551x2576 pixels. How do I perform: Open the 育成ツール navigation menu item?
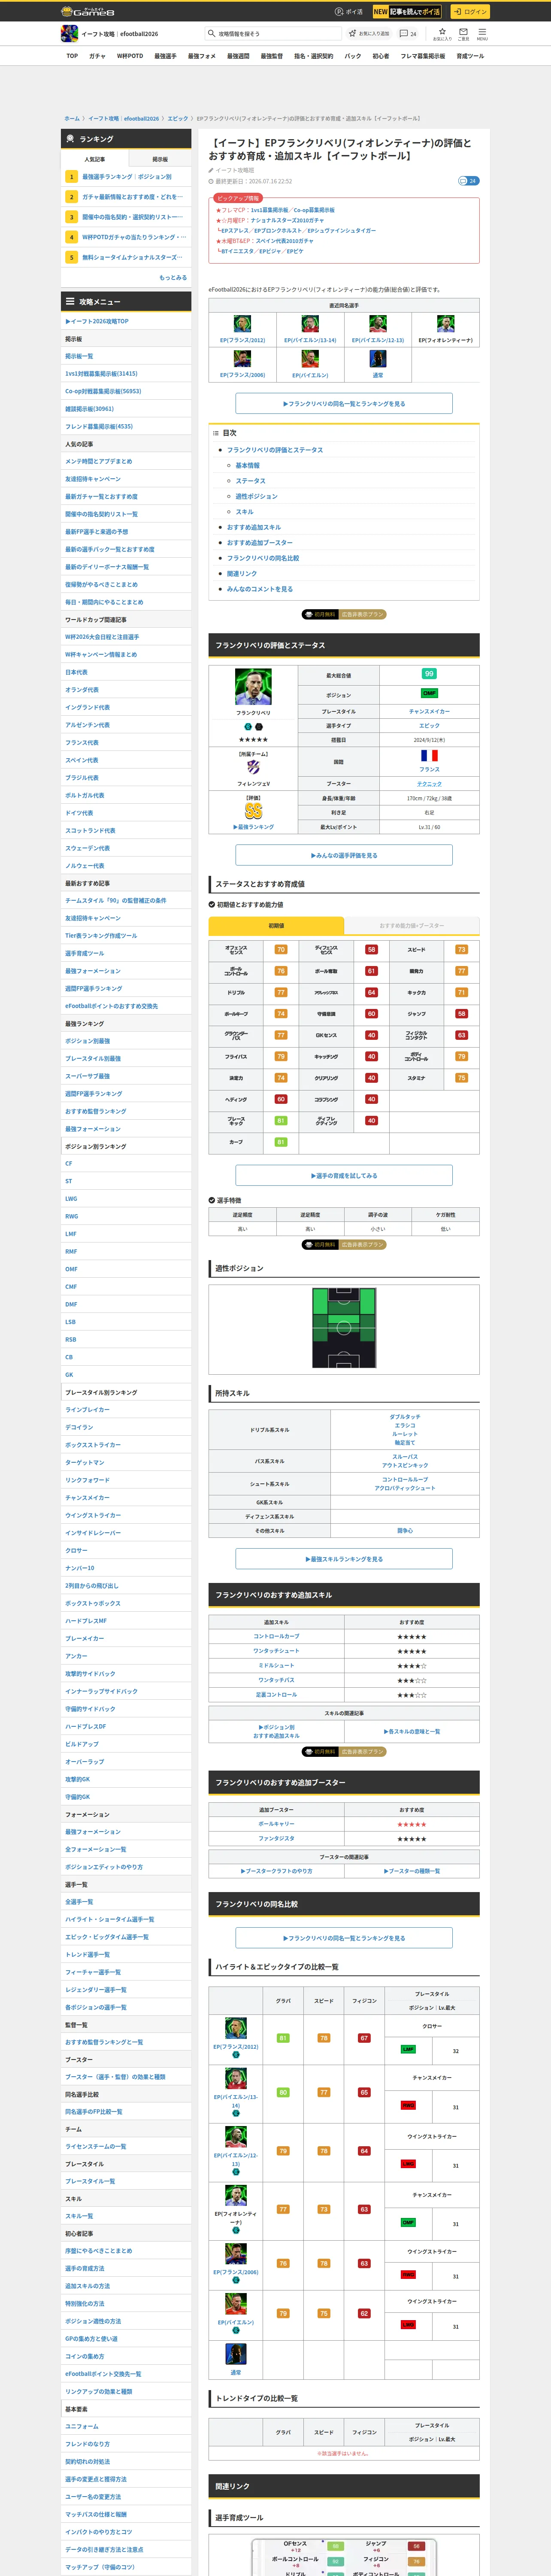[470, 56]
